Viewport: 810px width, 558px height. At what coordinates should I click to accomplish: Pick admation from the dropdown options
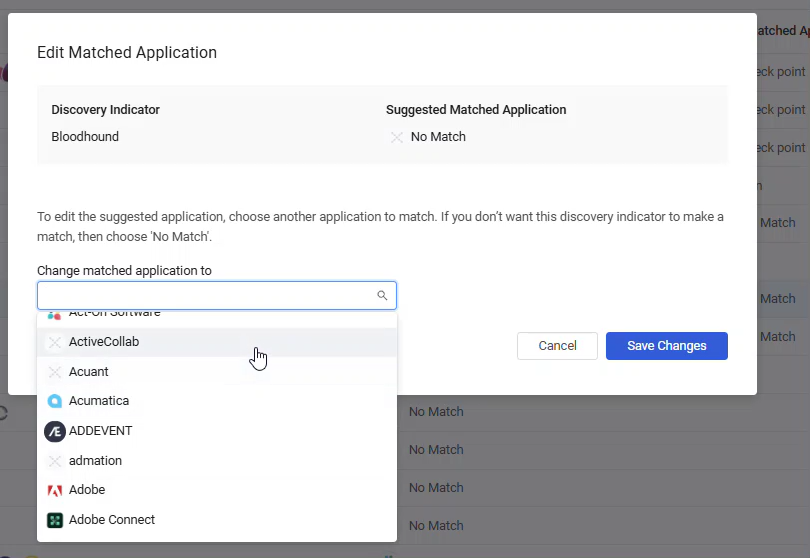pos(216,460)
